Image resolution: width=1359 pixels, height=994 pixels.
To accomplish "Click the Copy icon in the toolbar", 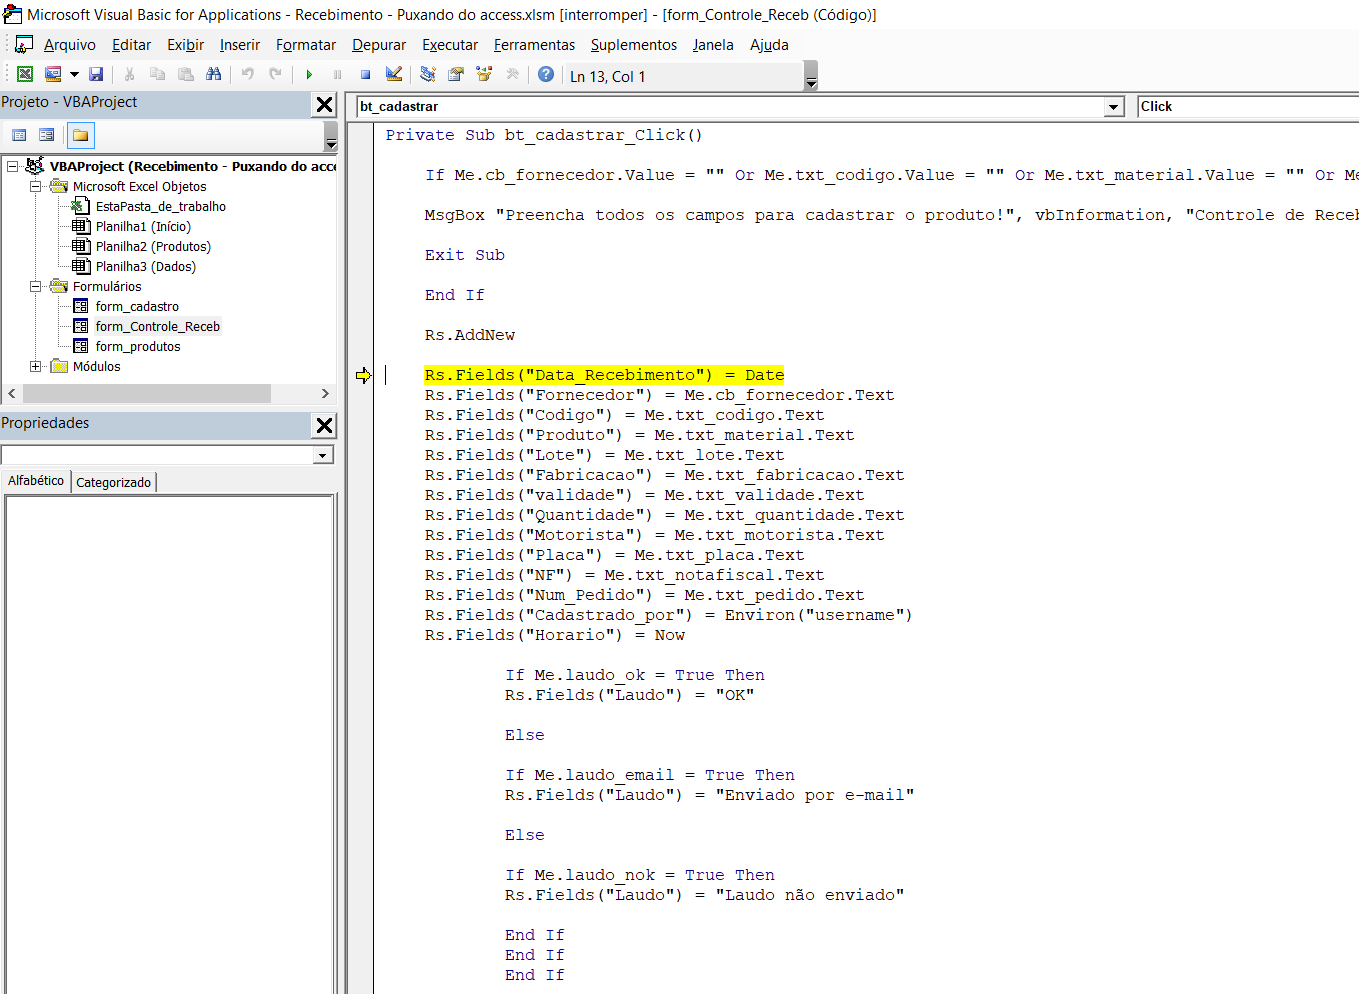I will [x=157, y=75].
